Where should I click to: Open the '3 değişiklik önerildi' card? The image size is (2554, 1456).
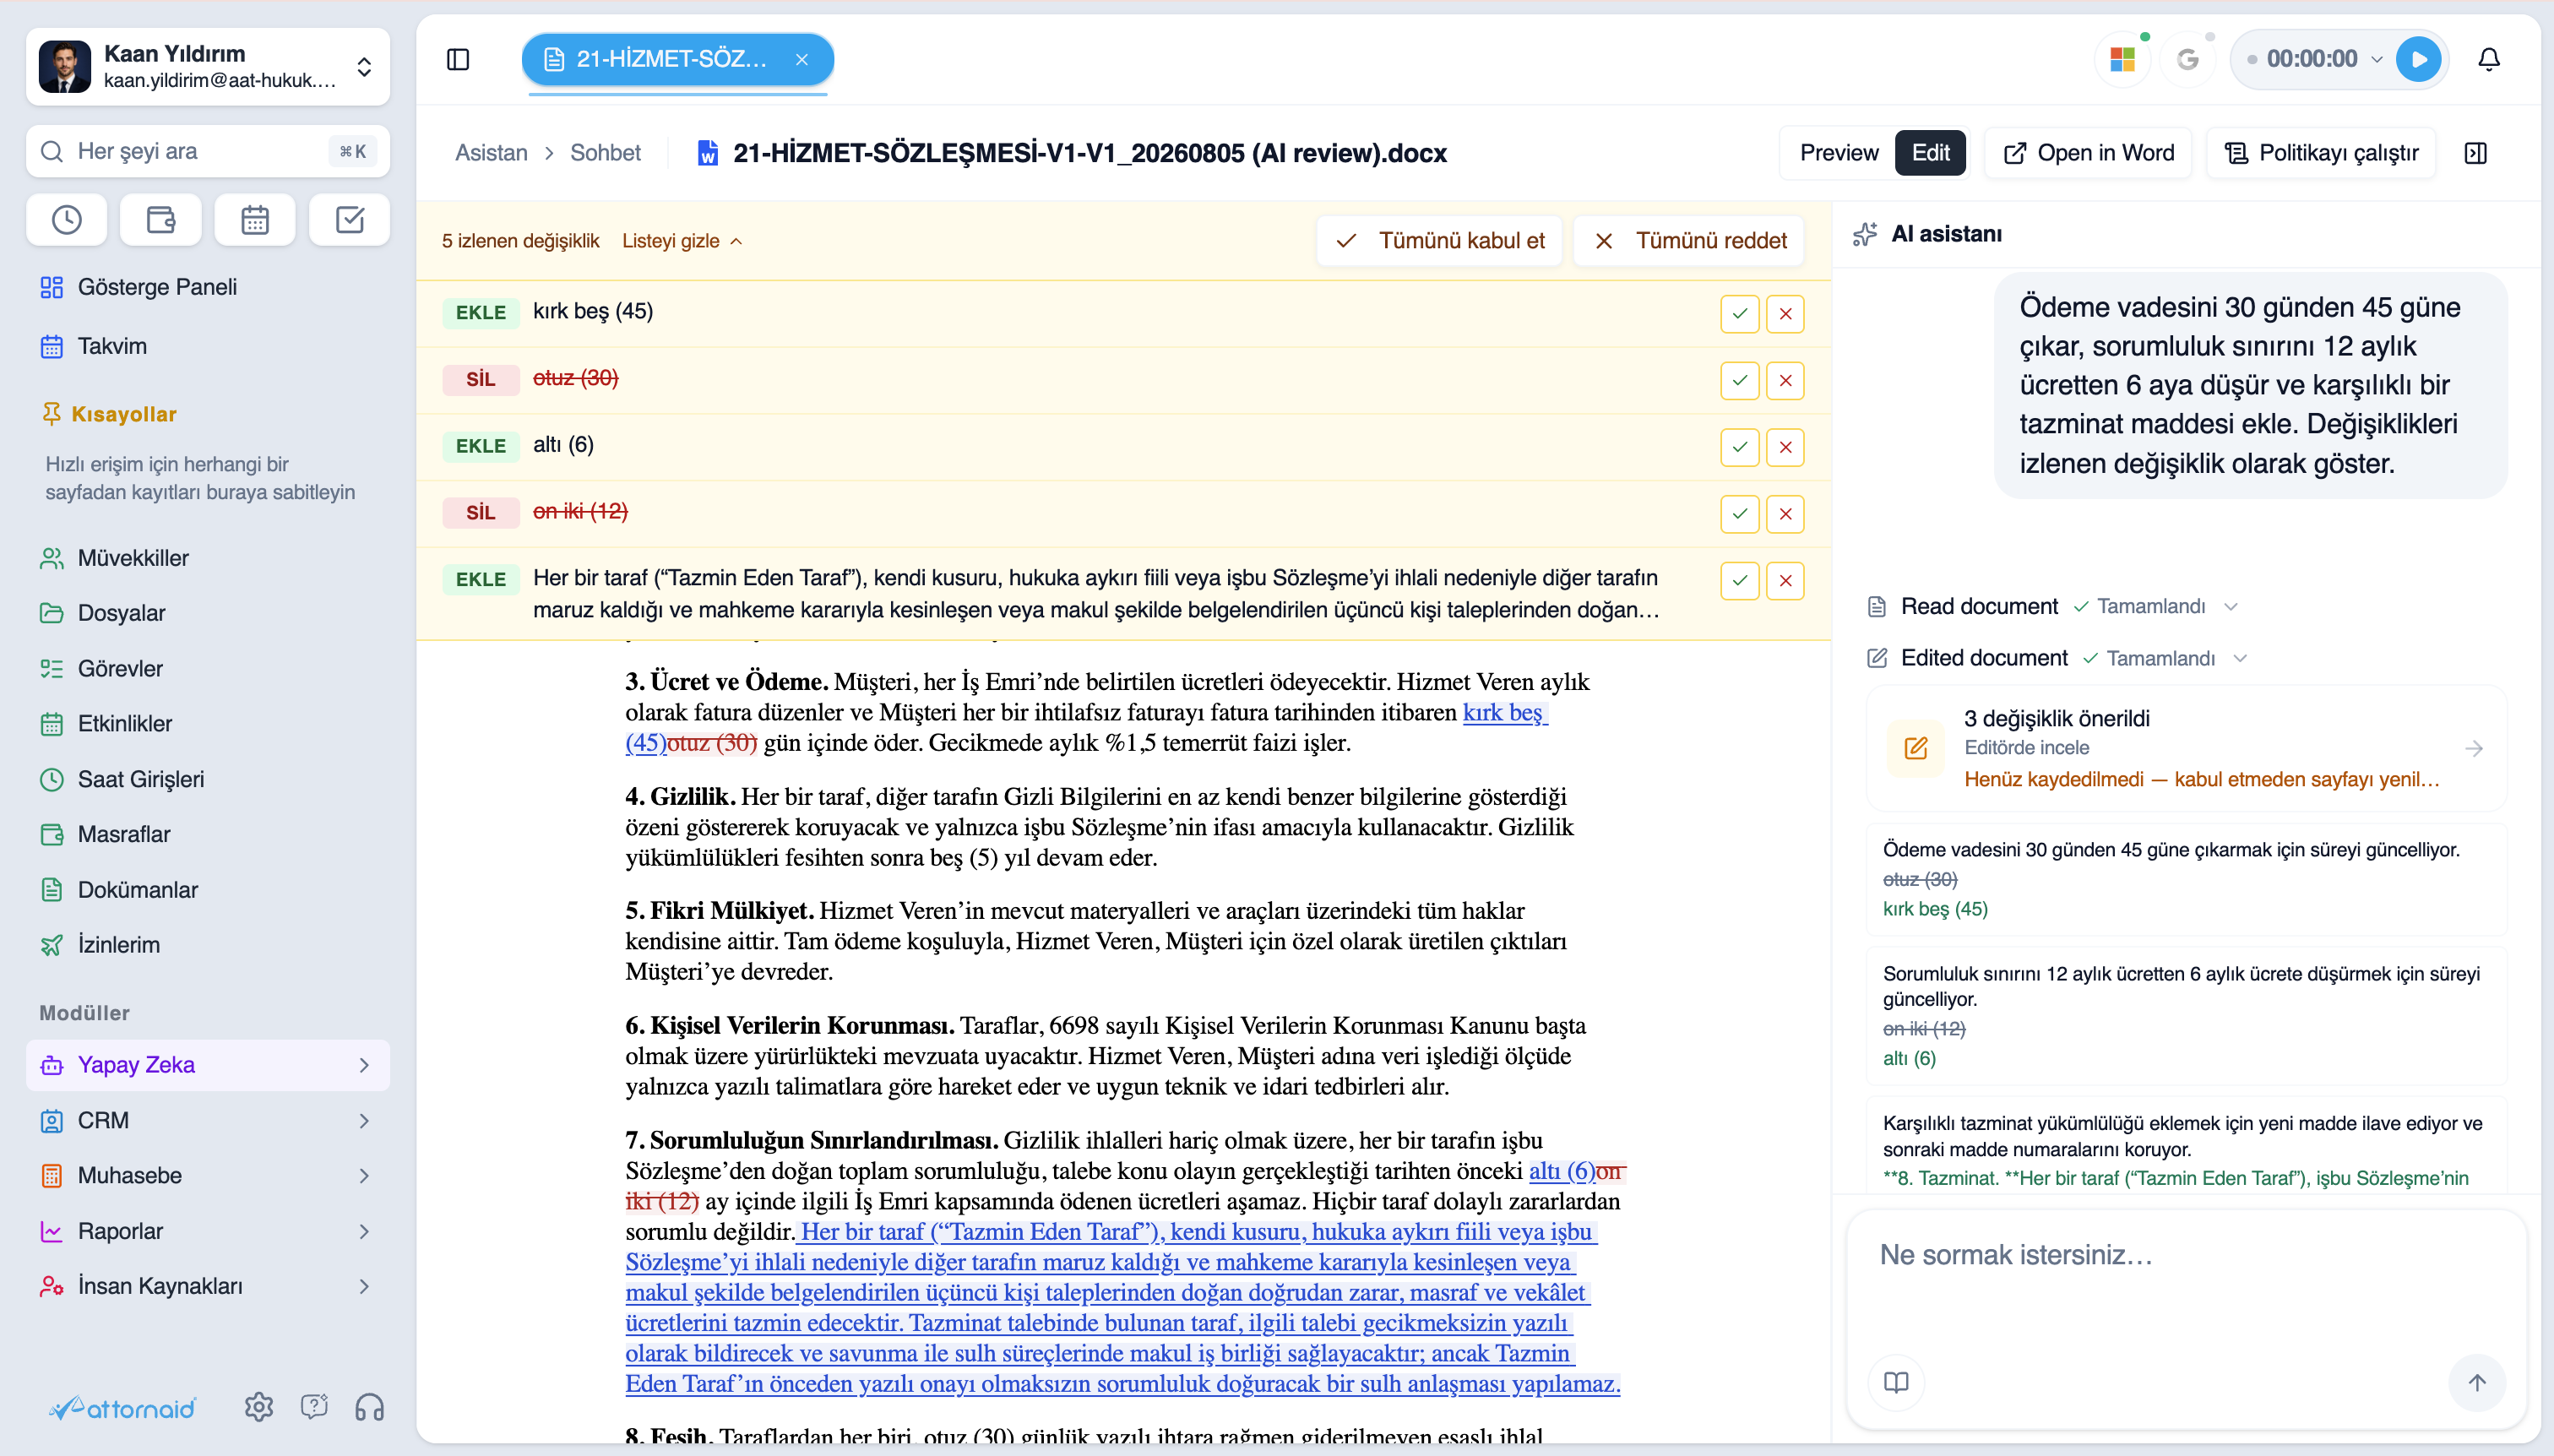[2186, 748]
